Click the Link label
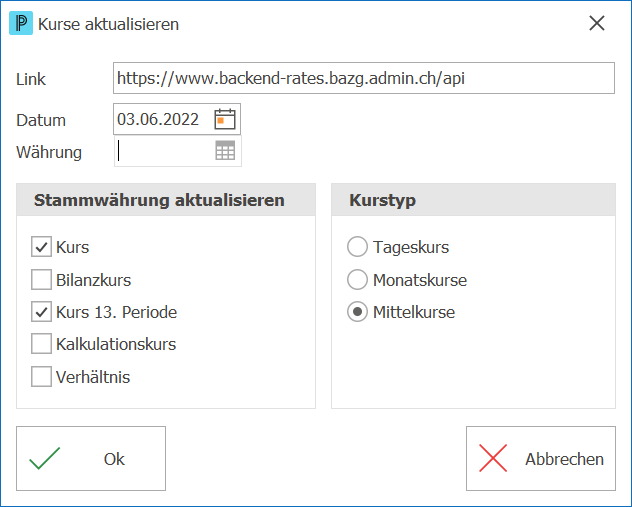This screenshot has width=632, height=507. [x=31, y=79]
